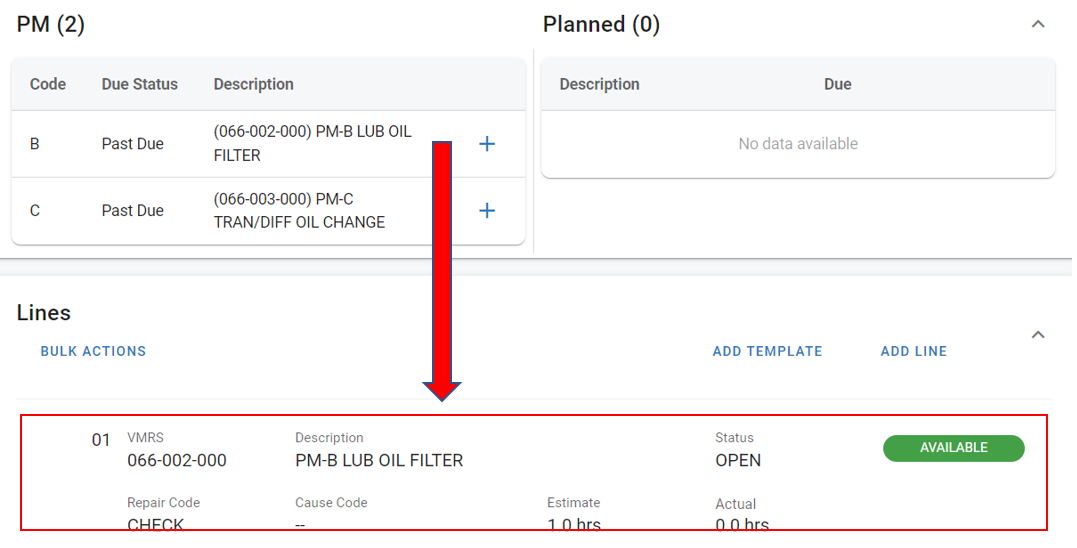The width and height of the screenshot is (1077, 548).
Task: Open the BULK ACTIONS menu
Action: (93, 351)
